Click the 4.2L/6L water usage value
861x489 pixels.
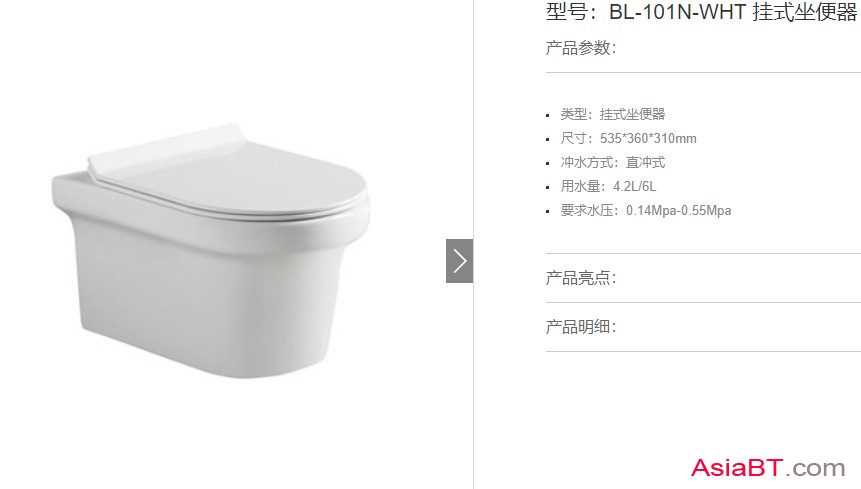pos(634,187)
